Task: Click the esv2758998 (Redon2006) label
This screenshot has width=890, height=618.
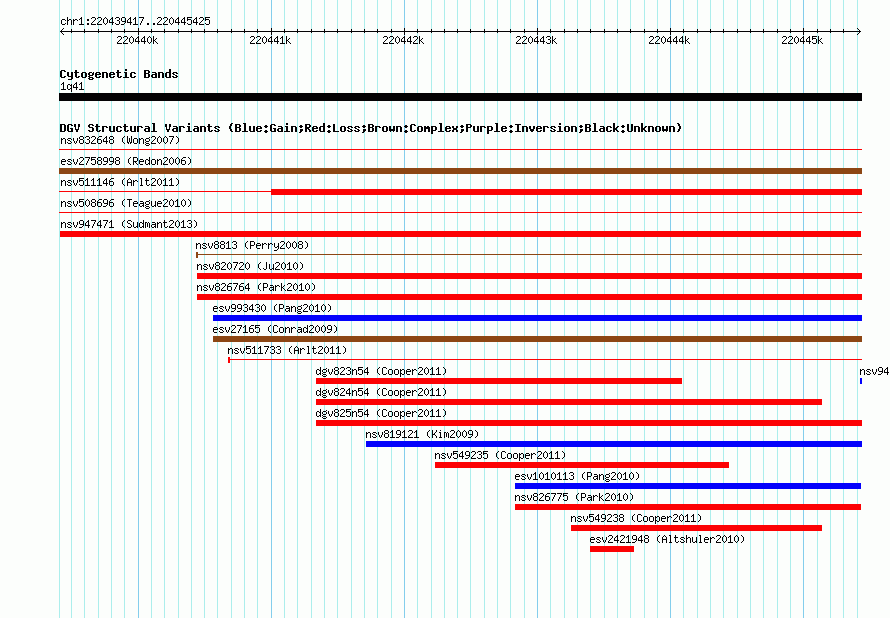Action: (126, 161)
